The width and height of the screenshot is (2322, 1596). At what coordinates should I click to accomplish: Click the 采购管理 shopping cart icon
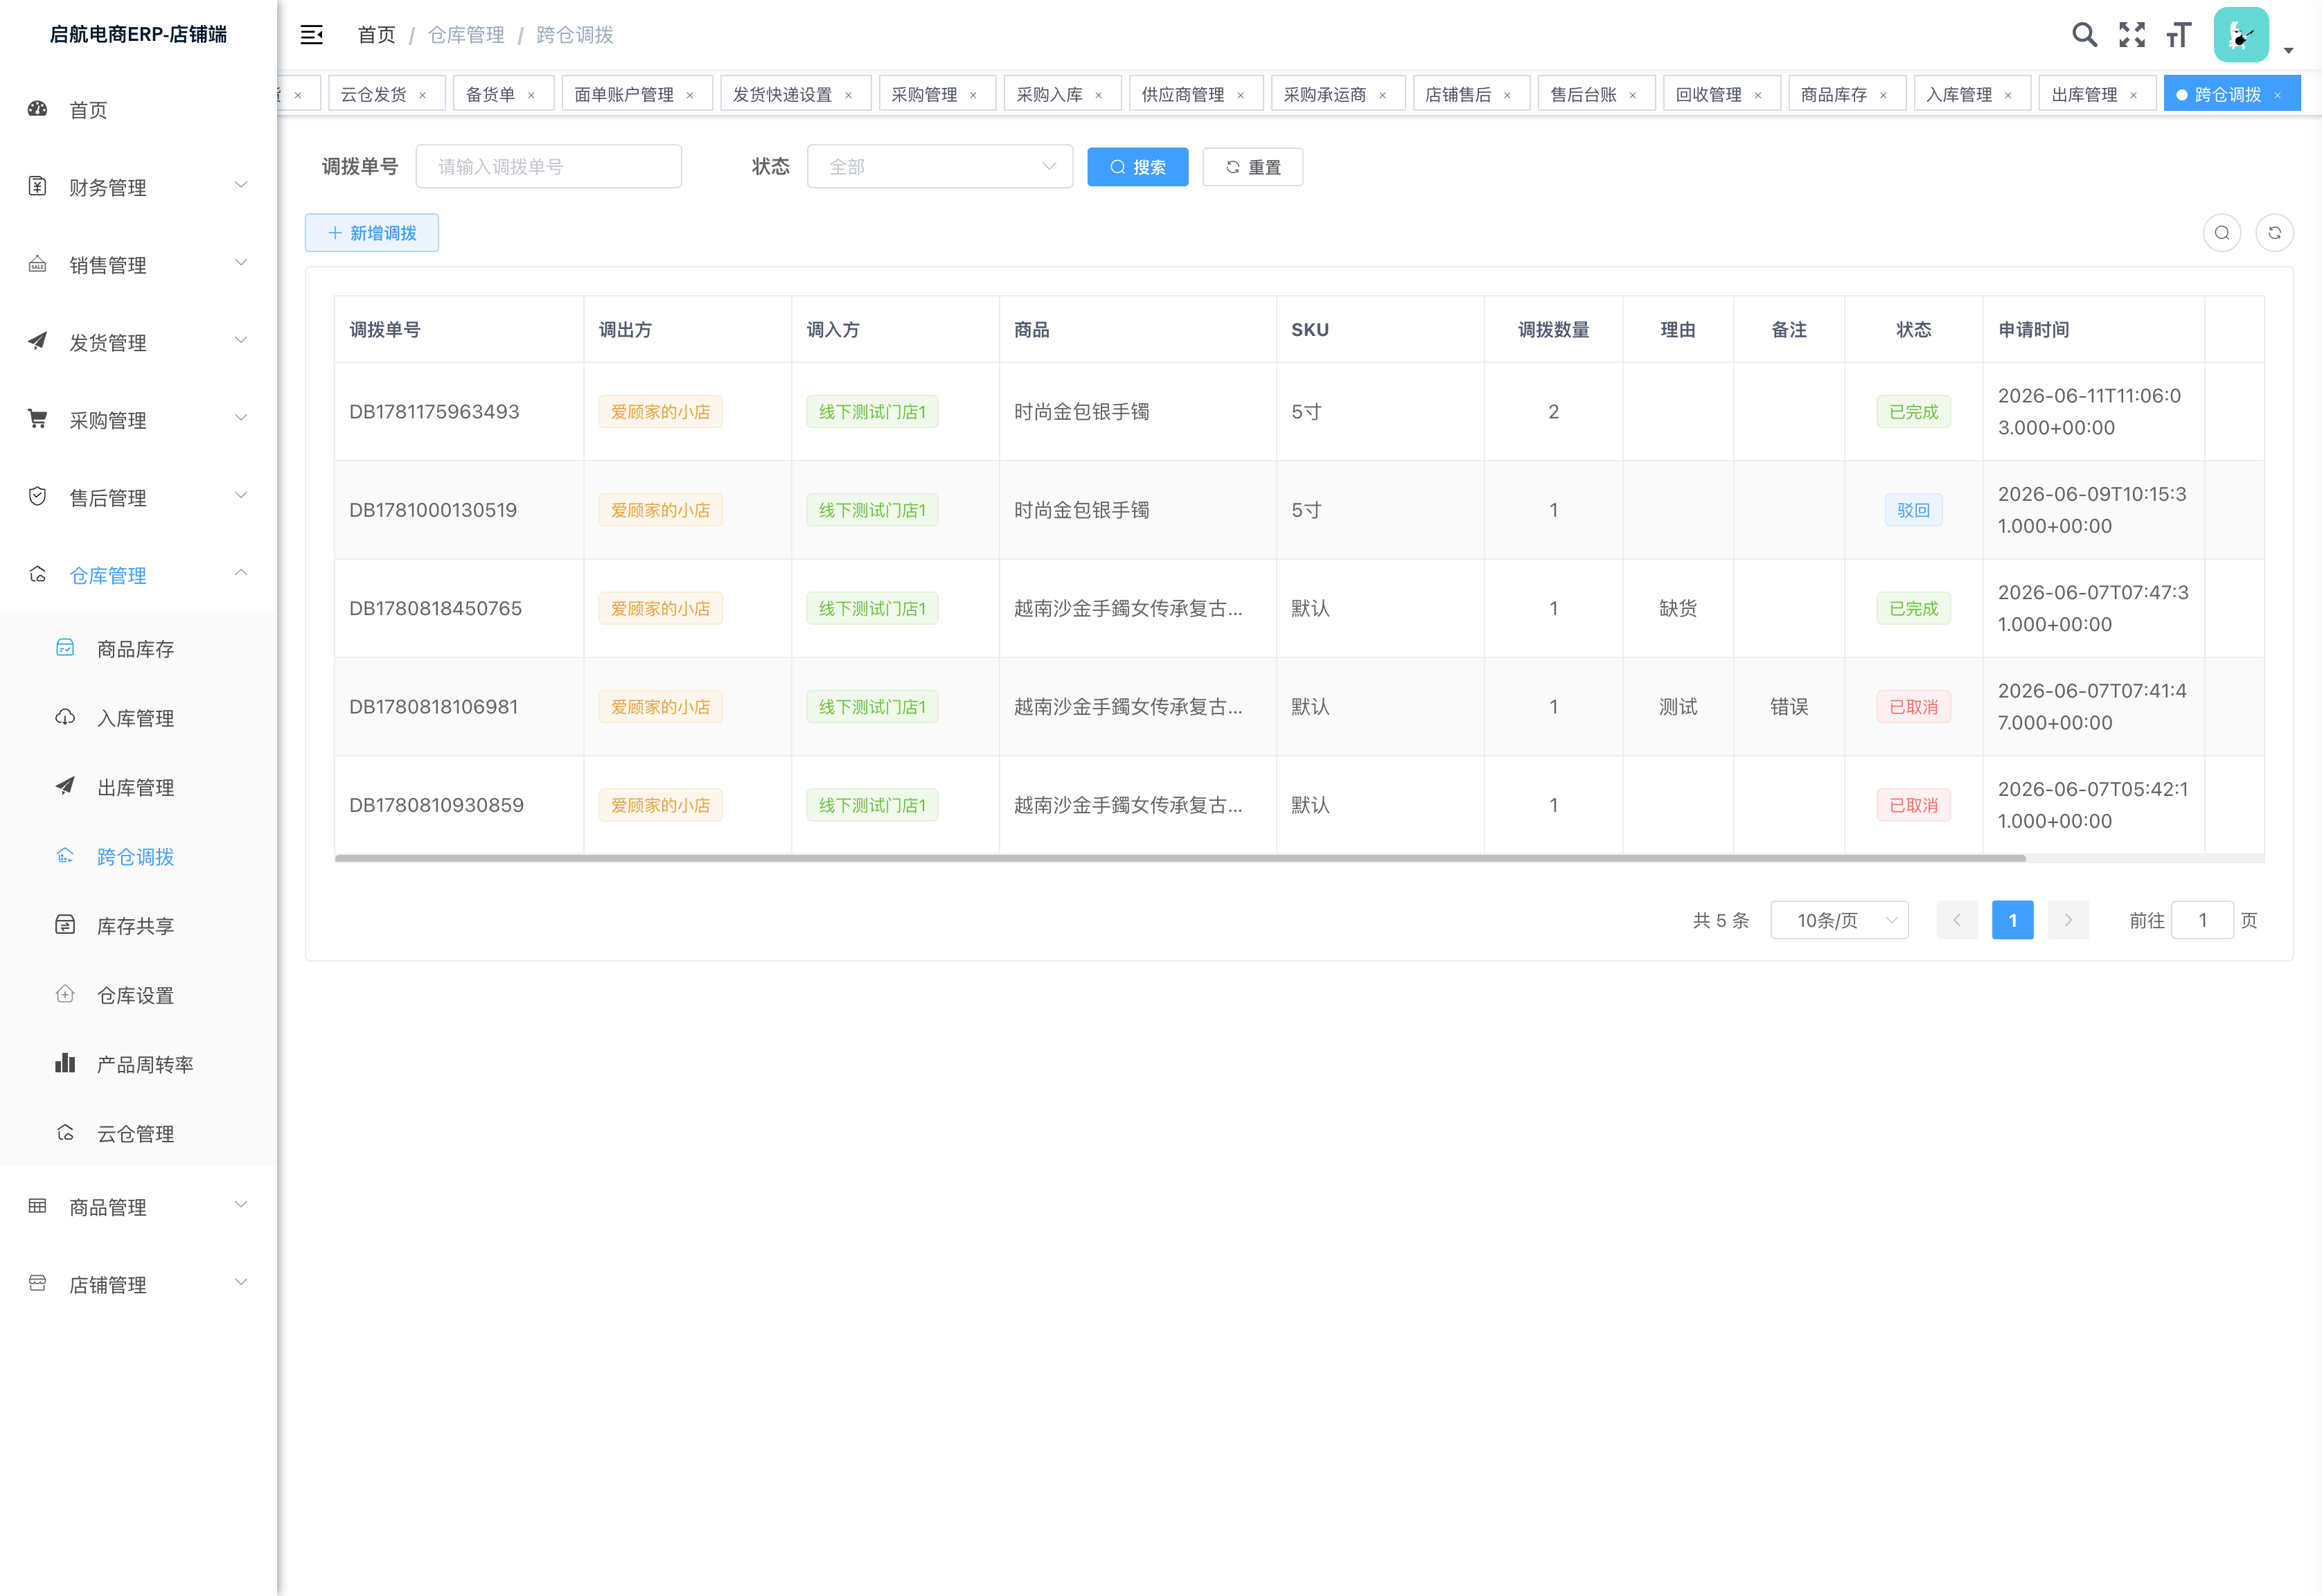38,419
